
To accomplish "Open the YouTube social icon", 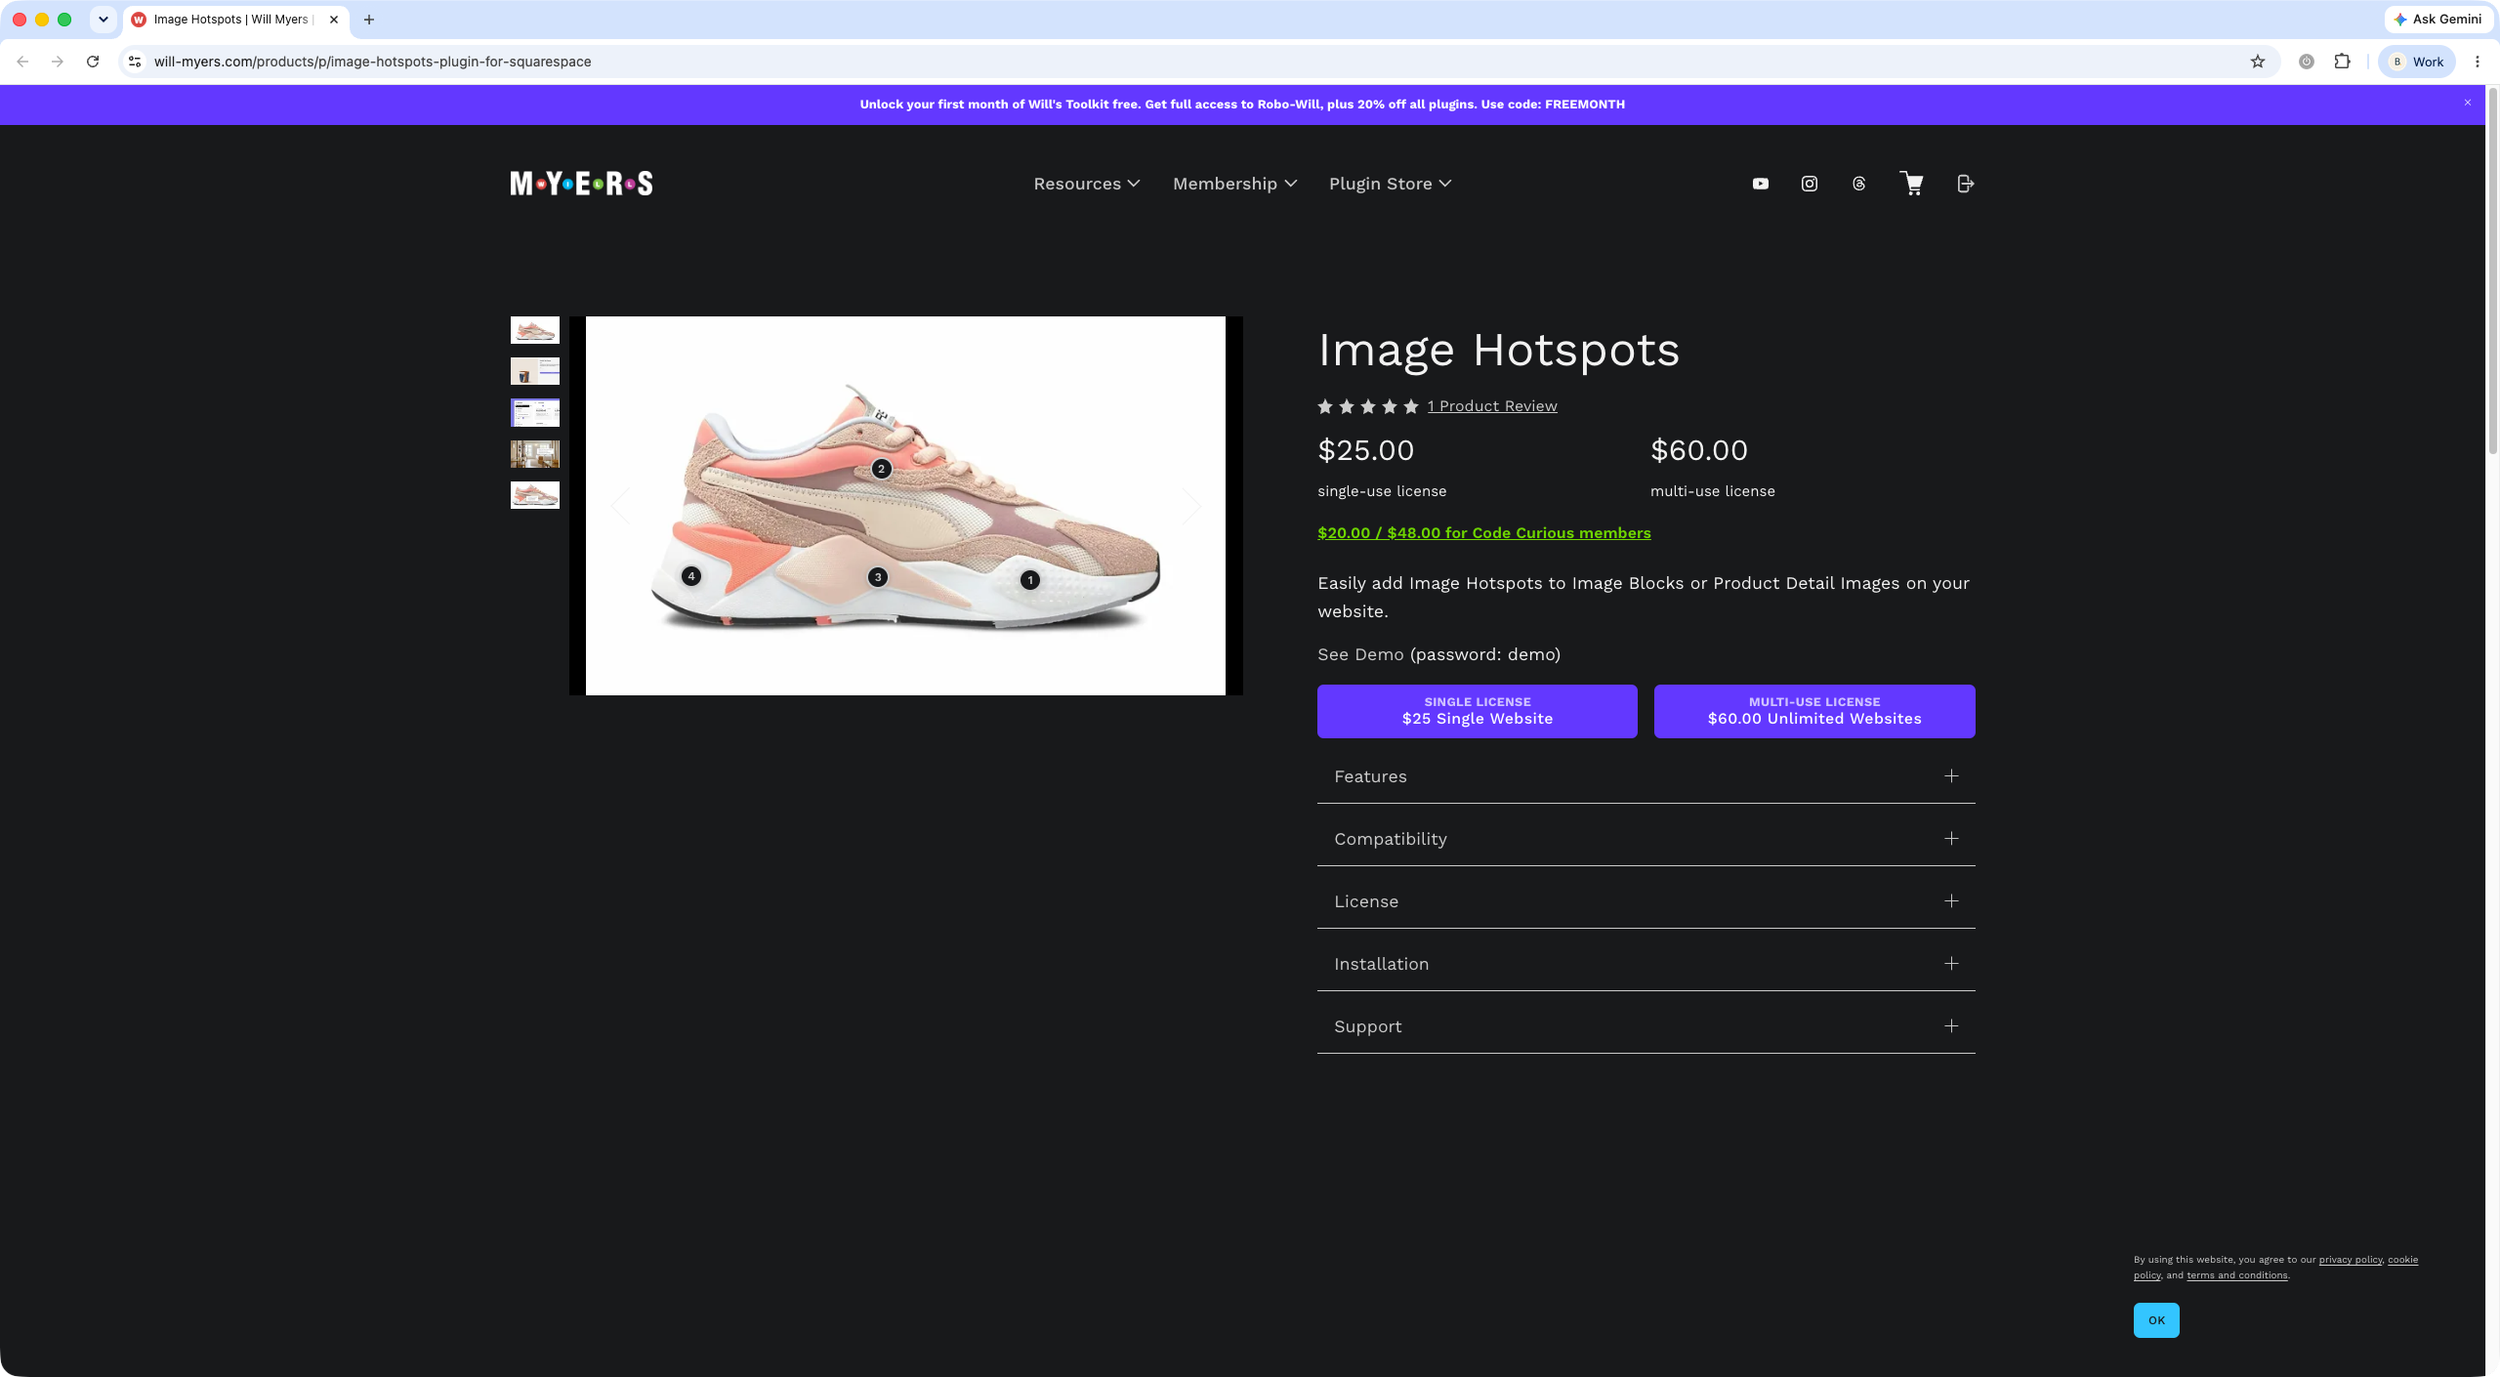I will point(1760,184).
